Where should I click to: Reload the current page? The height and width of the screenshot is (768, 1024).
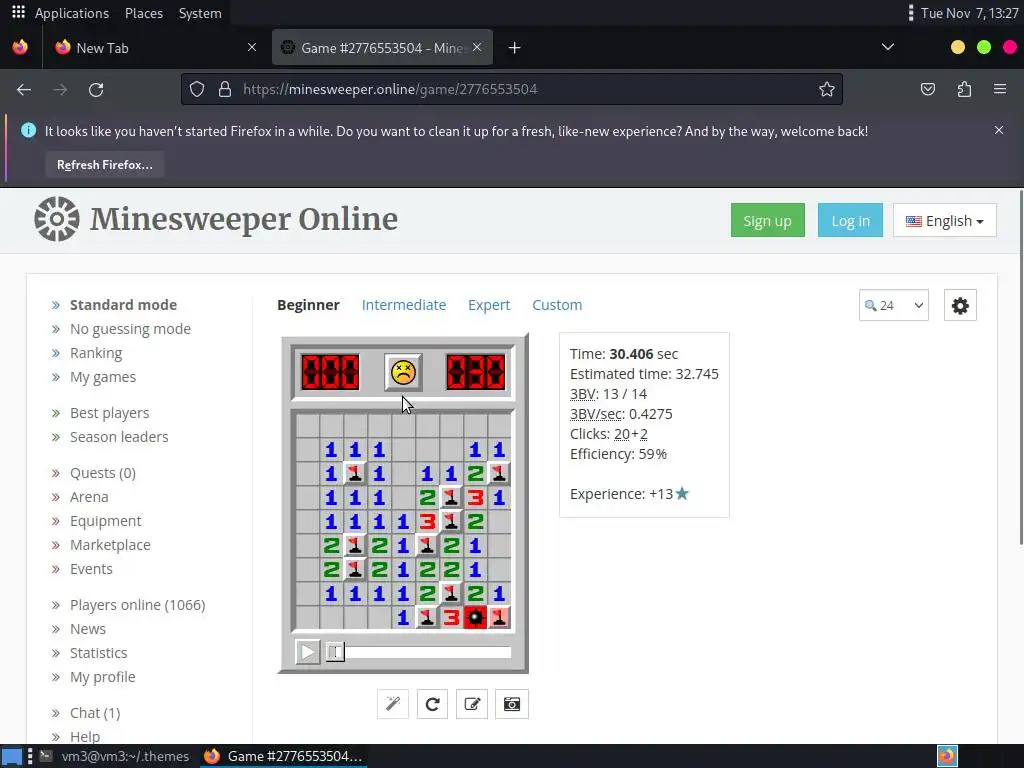tap(96, 89)
